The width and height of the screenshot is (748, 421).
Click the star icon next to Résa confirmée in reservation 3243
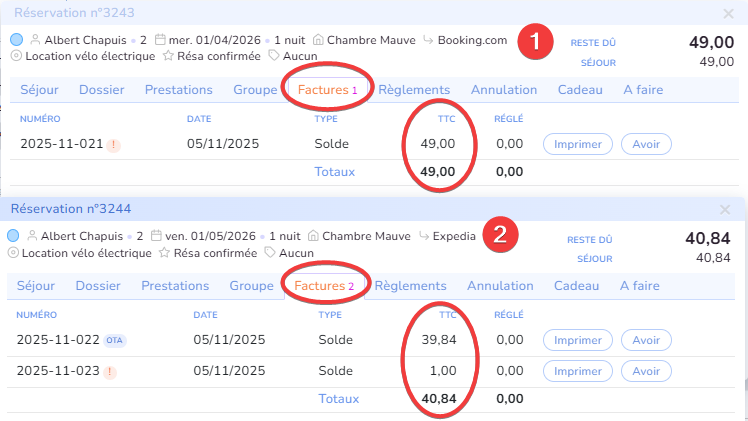tap(166, 56)
